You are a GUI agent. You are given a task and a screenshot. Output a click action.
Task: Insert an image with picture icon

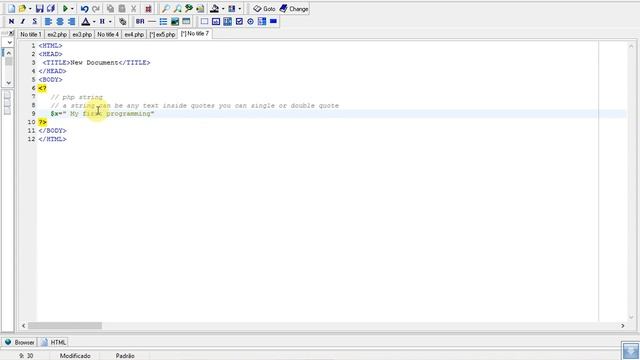pyautogui.click(x=175, y=21)
